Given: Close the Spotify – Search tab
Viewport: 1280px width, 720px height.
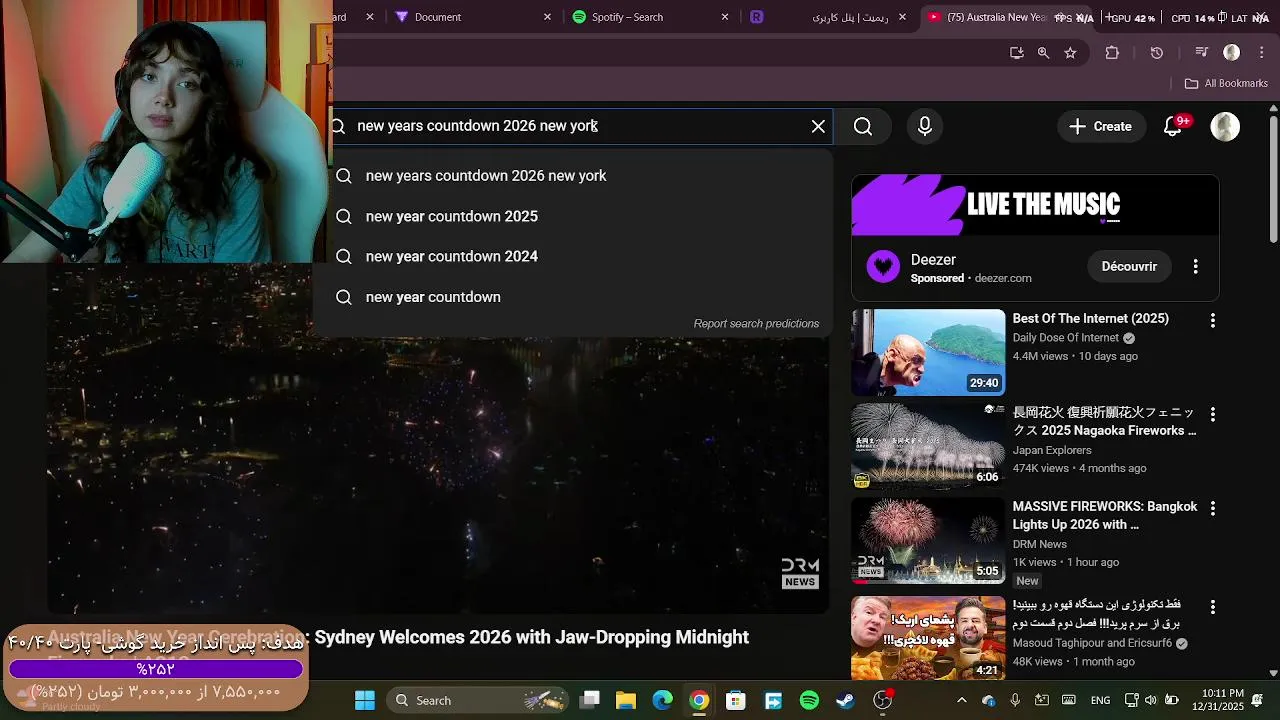Looking at the screenshot, I should (x=725, y=17).
